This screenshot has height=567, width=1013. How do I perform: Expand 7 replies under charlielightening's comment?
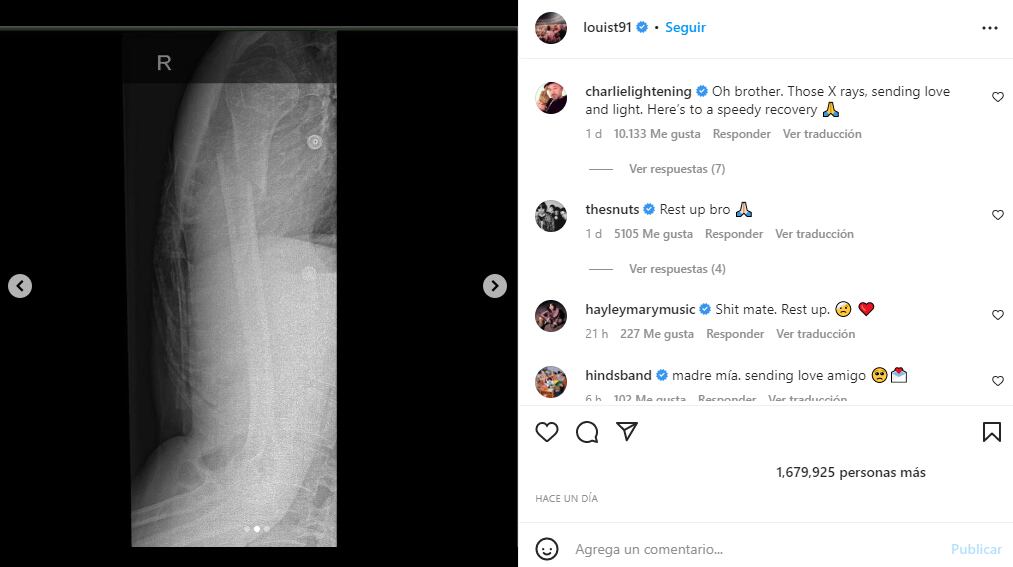click(x=676, y=169)
